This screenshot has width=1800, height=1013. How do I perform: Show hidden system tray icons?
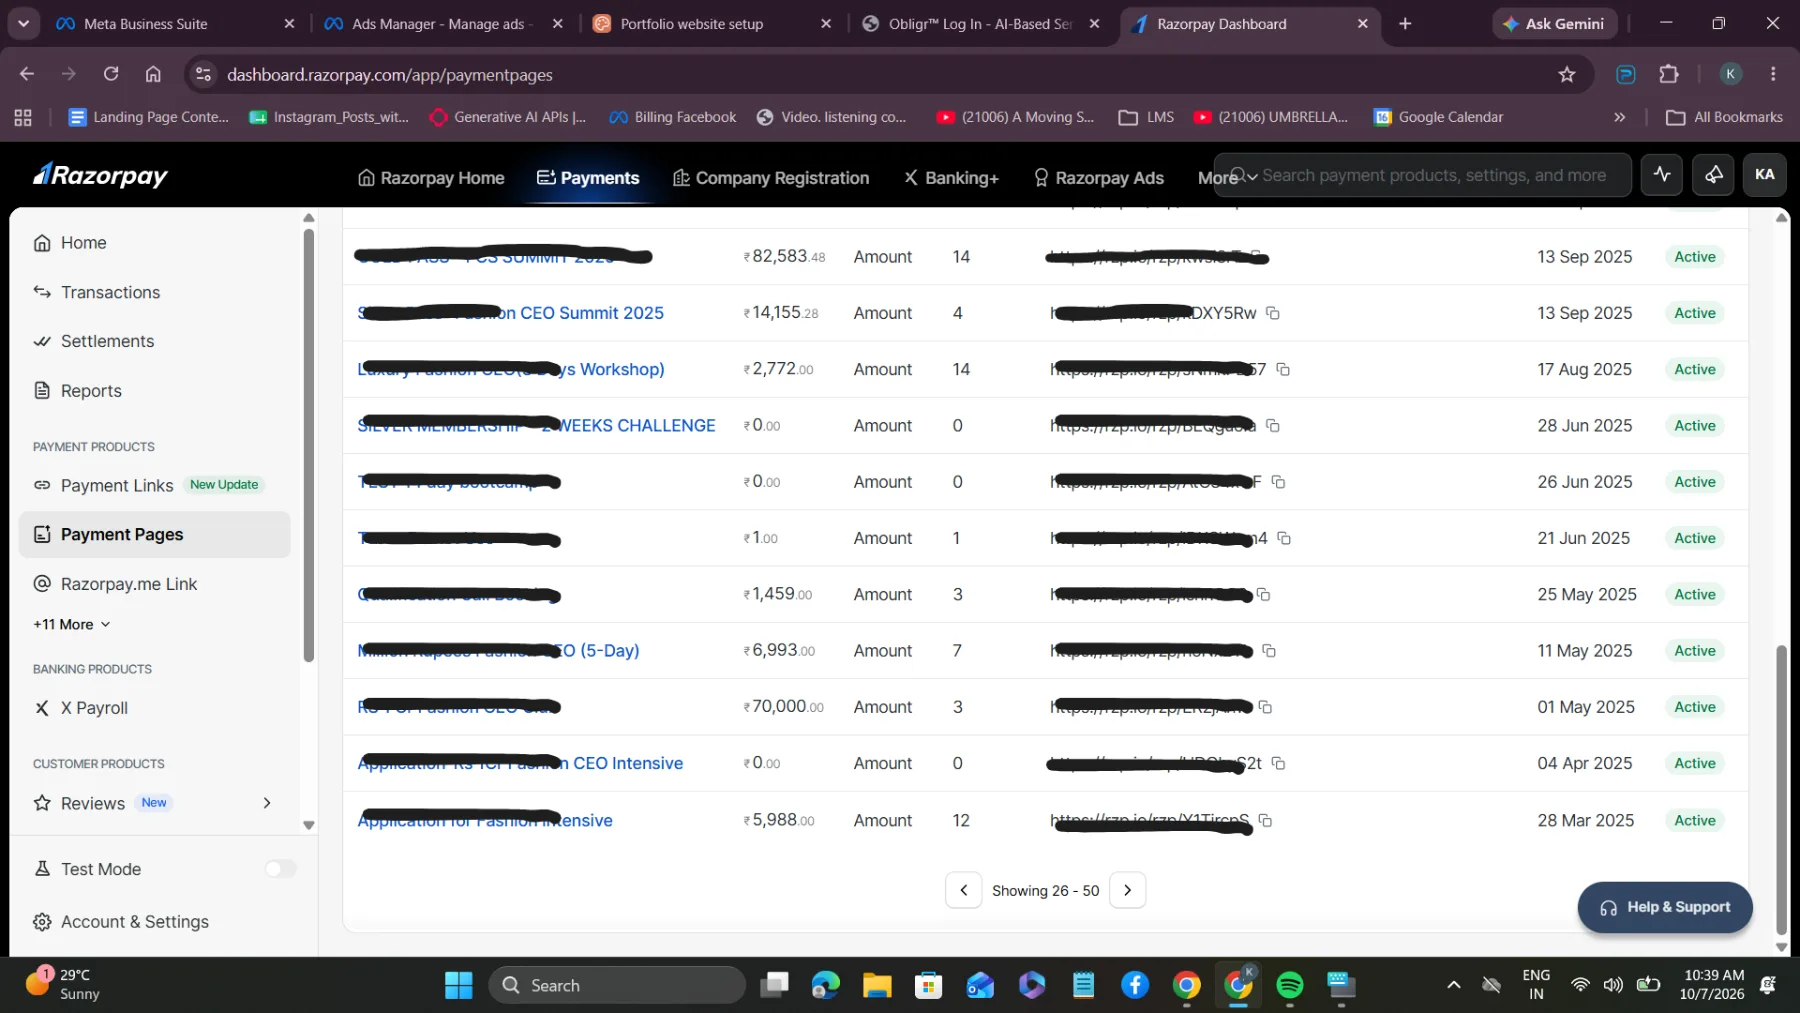(1454, 985)
